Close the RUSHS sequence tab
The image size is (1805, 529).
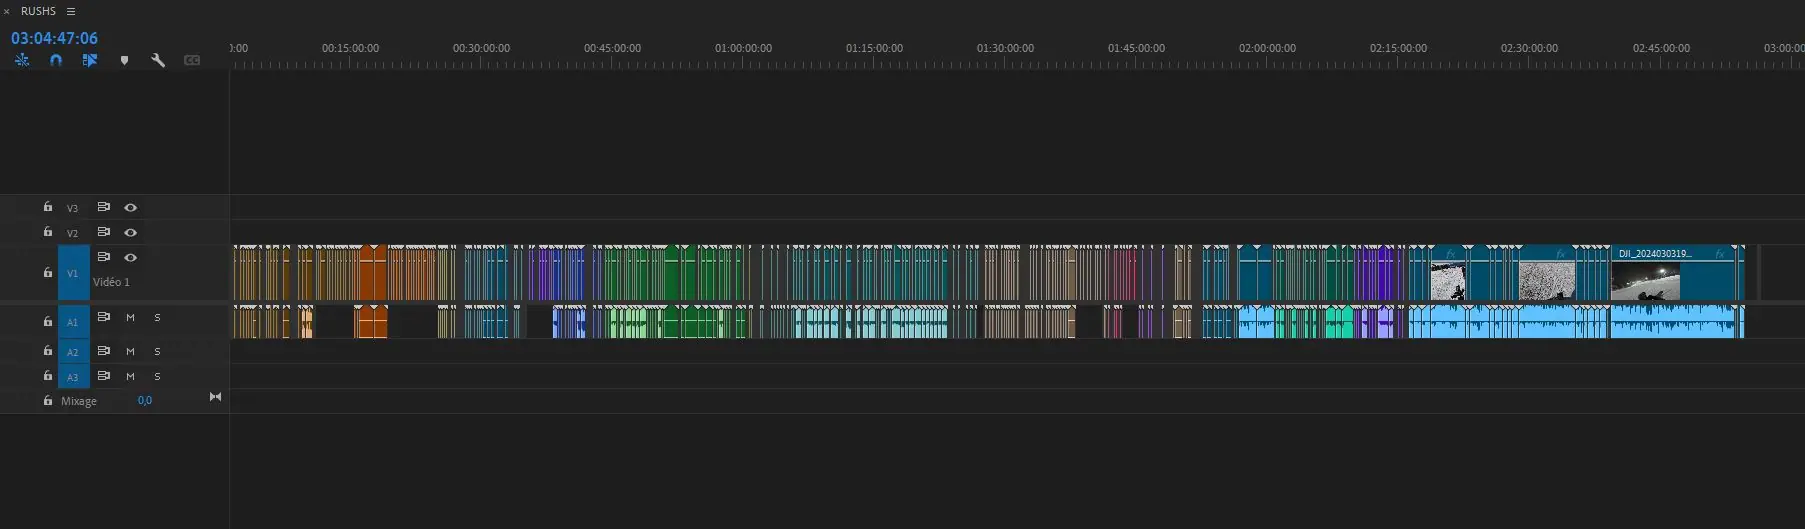coord(6,11)
